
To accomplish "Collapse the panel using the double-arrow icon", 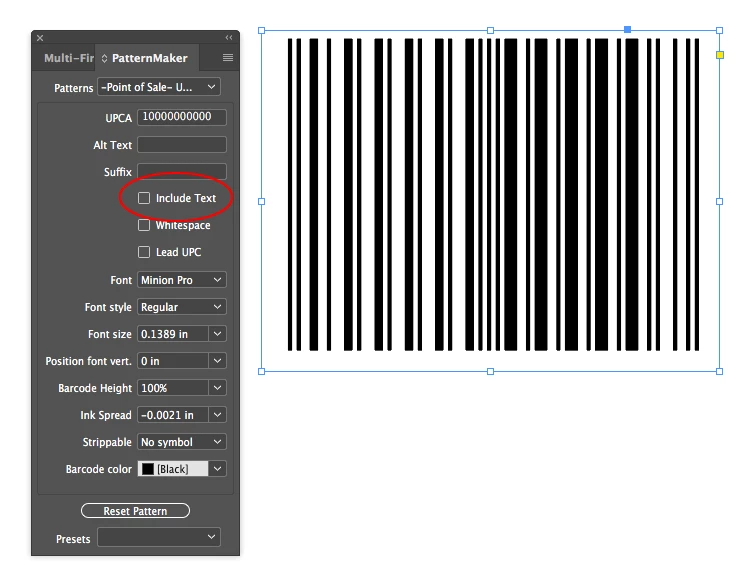I will pyautogui.click(x=229, y=38).
